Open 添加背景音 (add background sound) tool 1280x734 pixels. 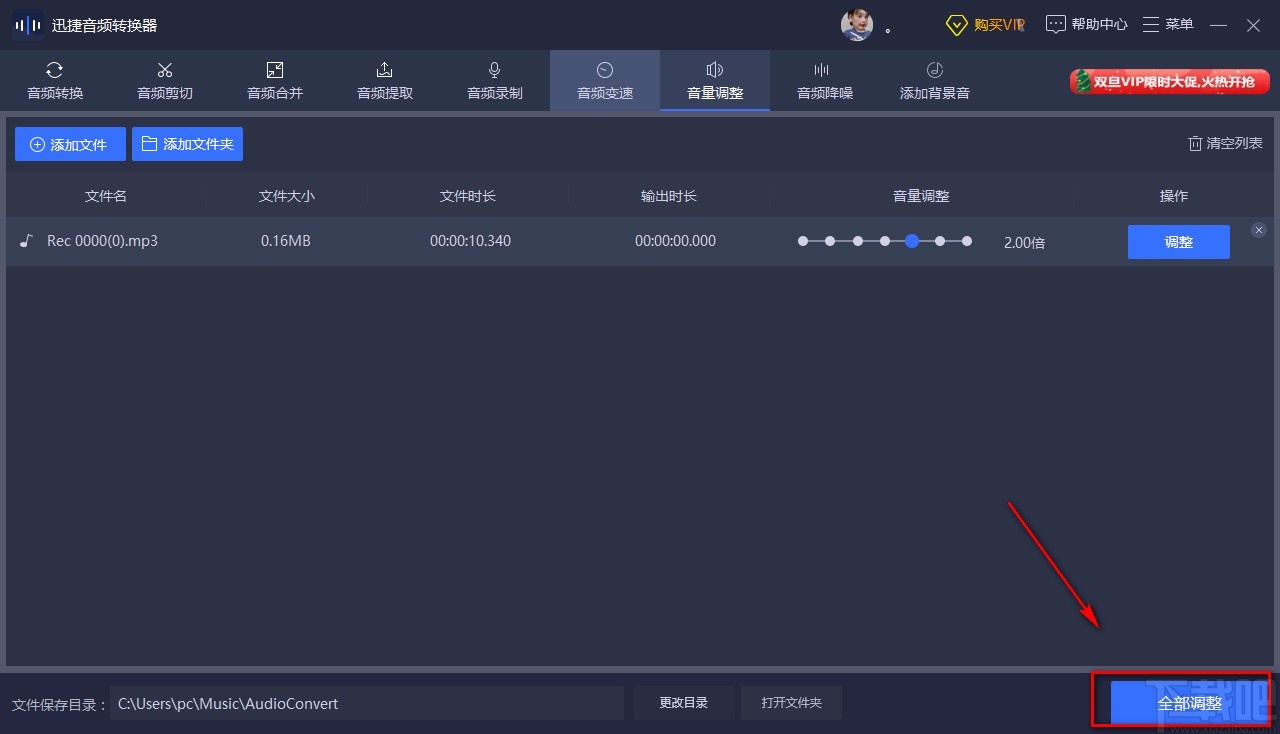click(933, 80)
